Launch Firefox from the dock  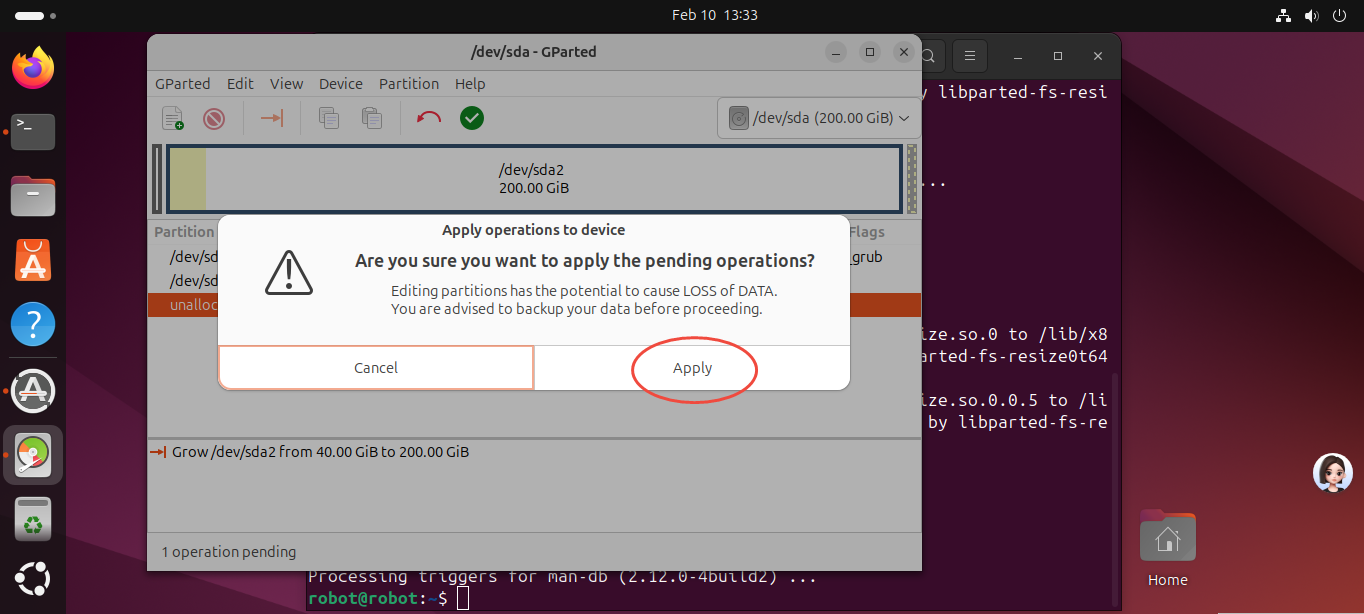(33, 68)
